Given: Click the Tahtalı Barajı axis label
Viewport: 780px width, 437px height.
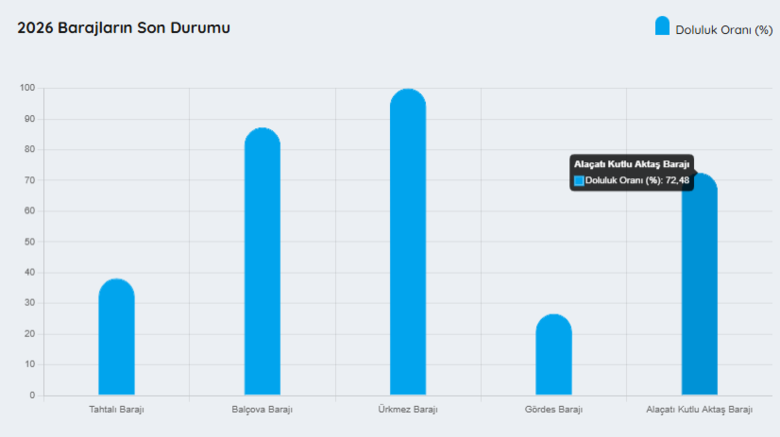Looking at the screenshot, I should pos(116,410).
